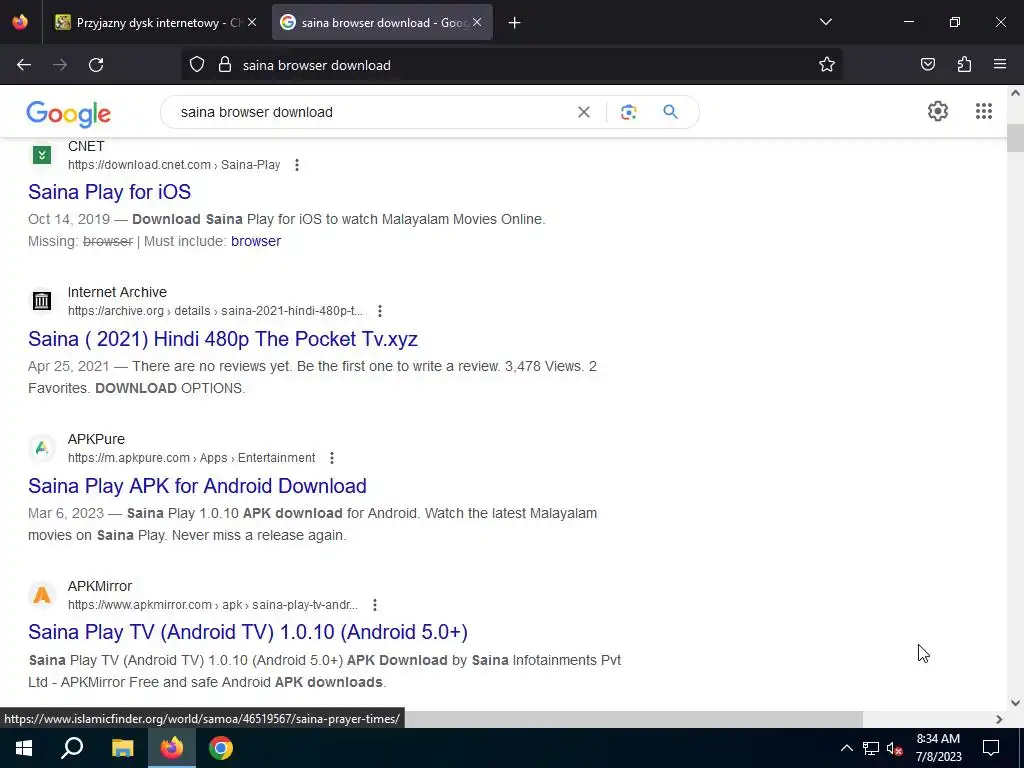
Task: Click the magnifier Google search button
Action: [671, 112]
